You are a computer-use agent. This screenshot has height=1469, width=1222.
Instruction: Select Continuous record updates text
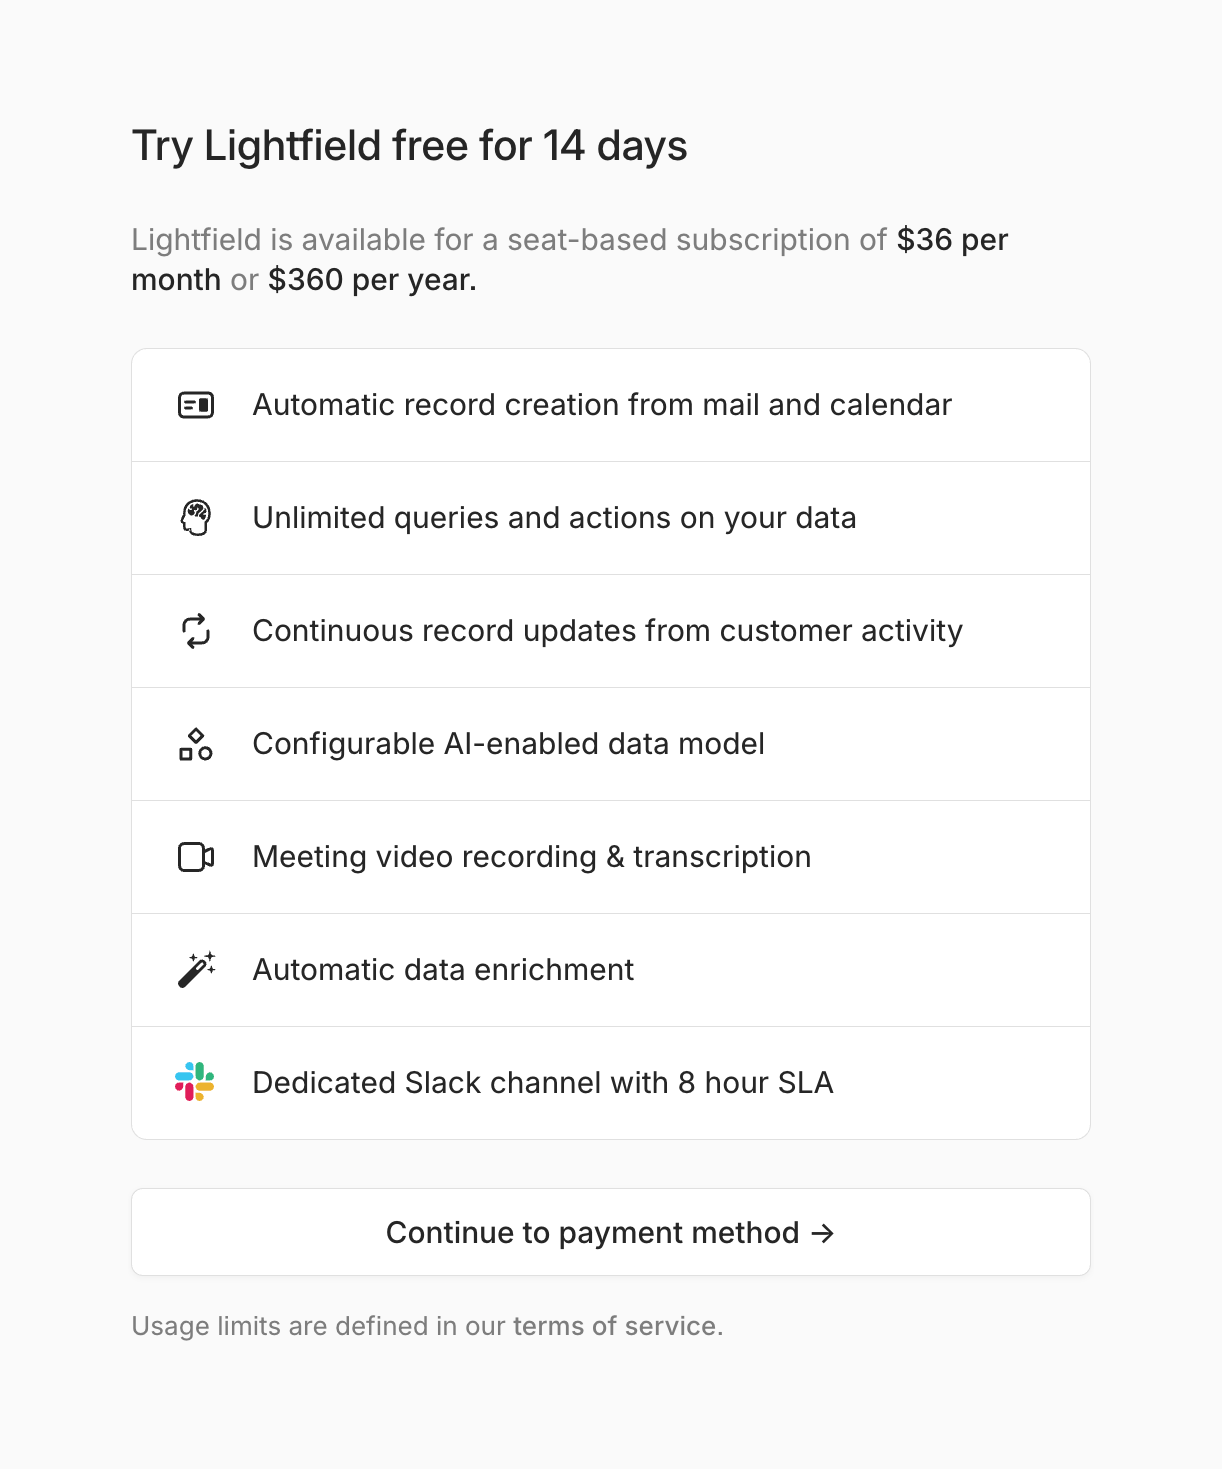[x=607, y=631]
